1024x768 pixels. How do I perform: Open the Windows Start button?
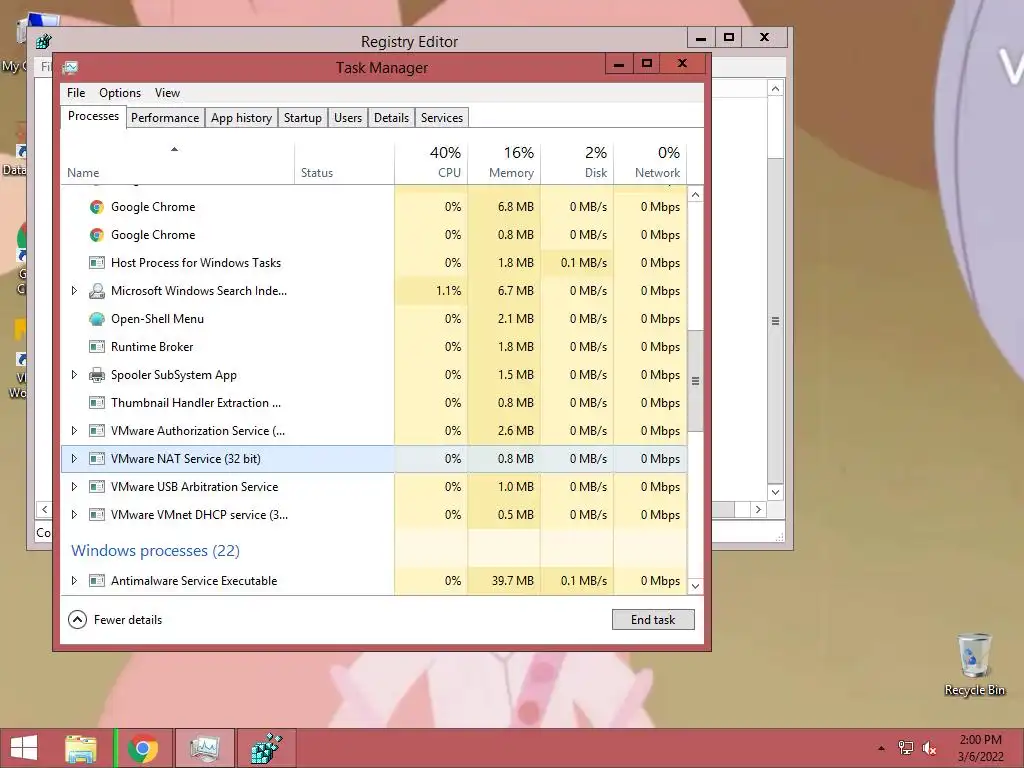point(24,748)
